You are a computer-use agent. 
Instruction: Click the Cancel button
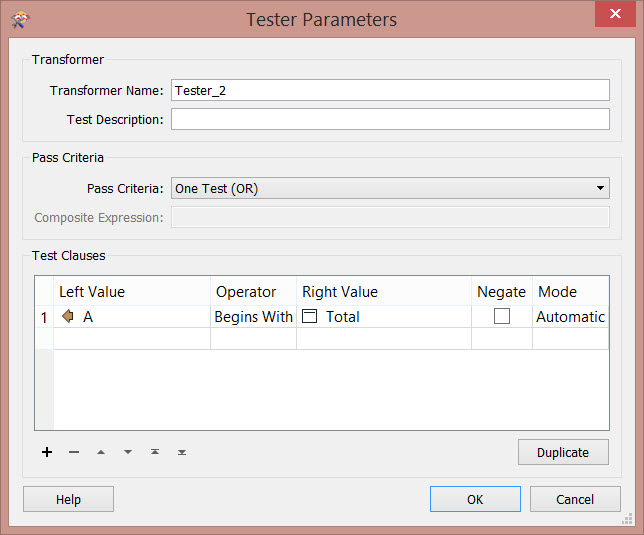(575, 499)
